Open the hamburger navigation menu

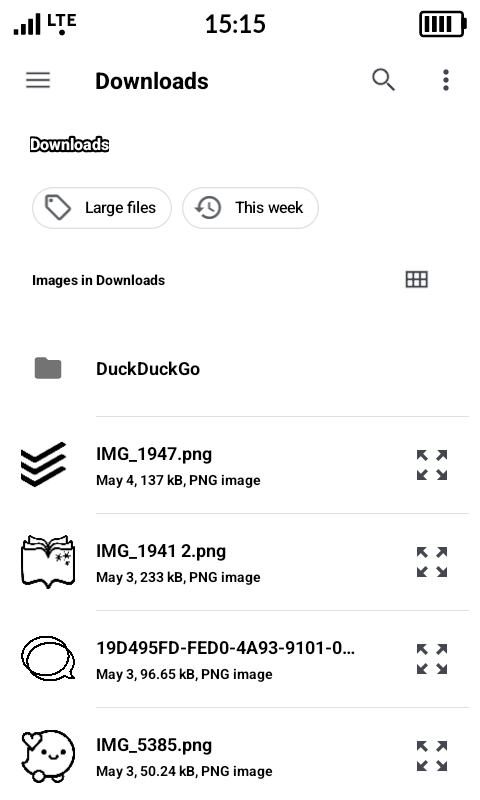pyautogui.click(x=38, y=80)
